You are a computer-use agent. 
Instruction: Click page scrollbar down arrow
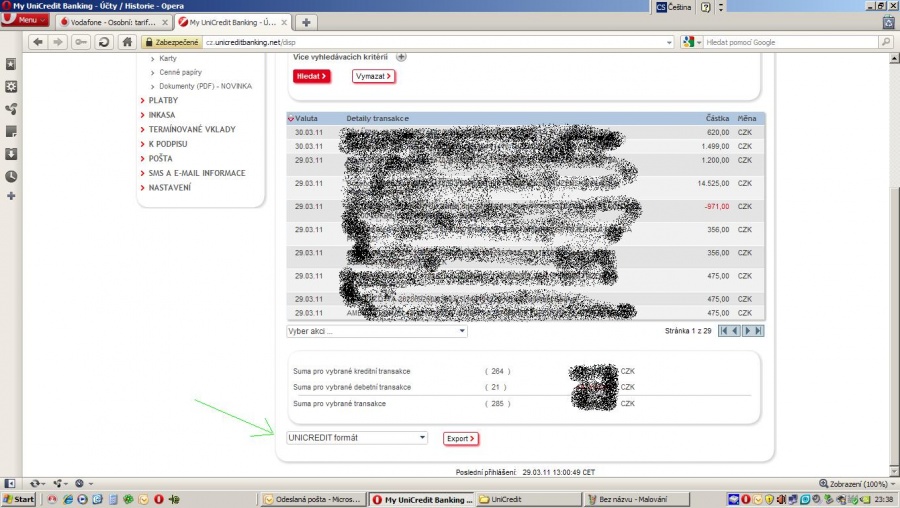click(x=894, y=472)
